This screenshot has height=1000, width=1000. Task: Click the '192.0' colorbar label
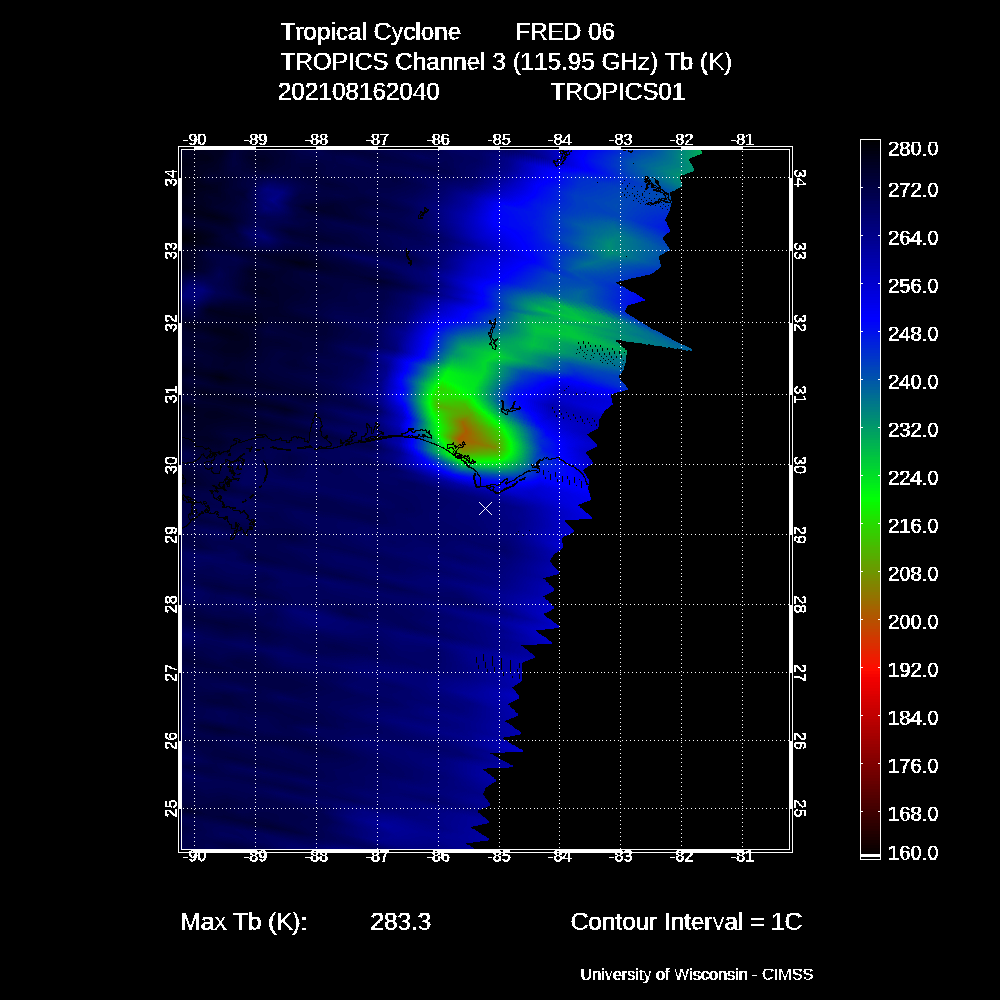[913, 670]
